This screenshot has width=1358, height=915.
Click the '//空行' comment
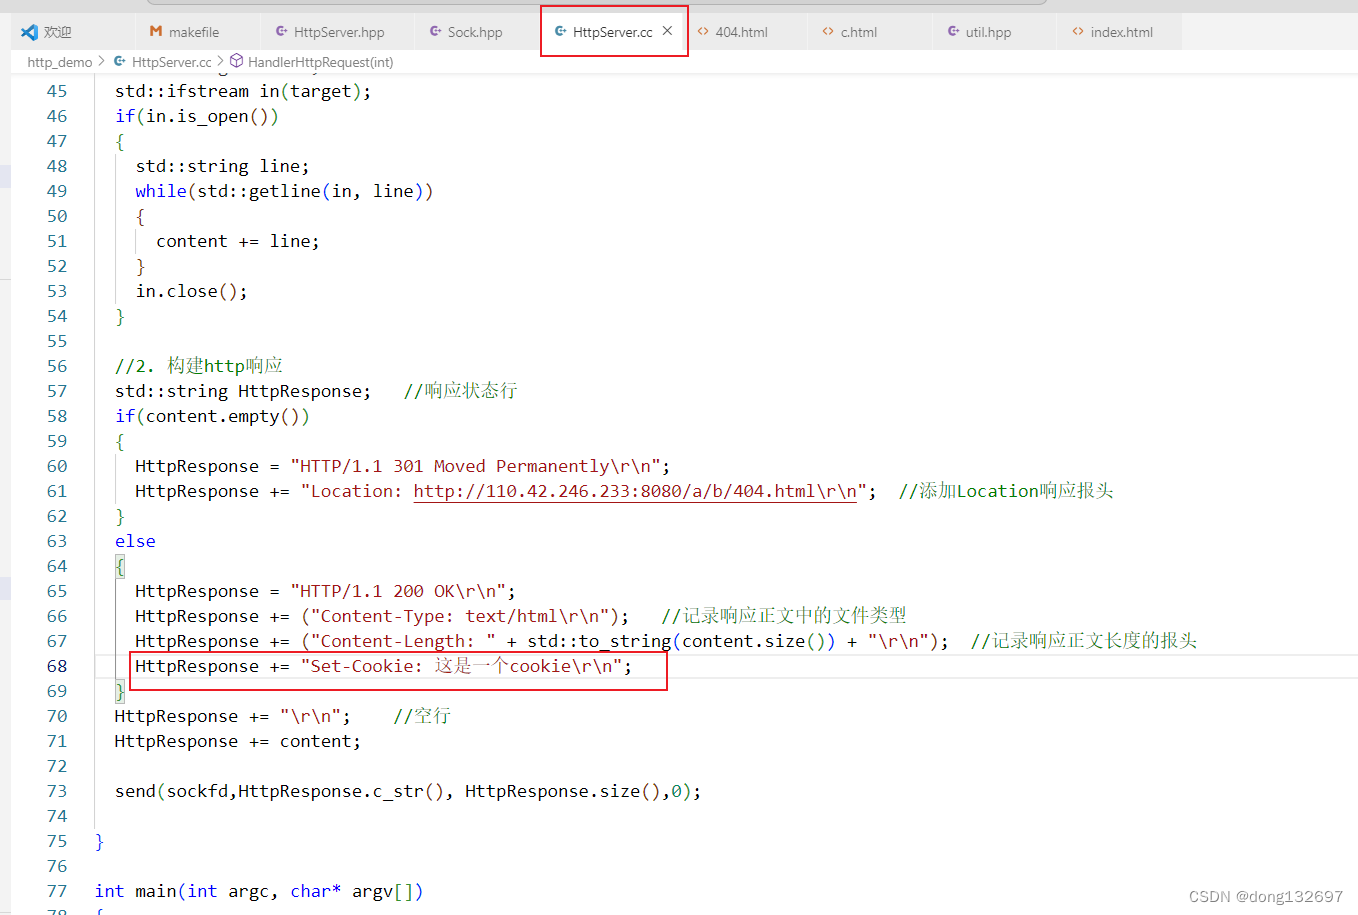[422, 716]
